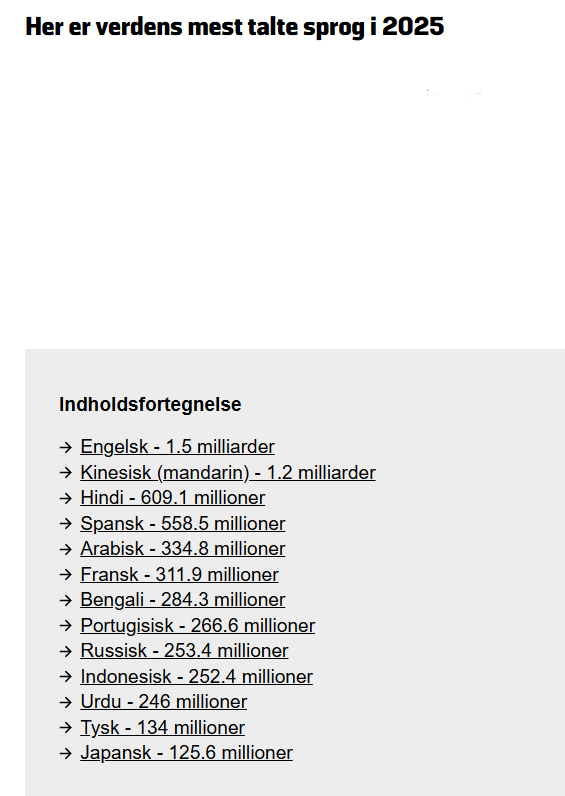The image size is (565, 796).
Task: Jump to Urdu - 246 millioner
Action: 163,702
